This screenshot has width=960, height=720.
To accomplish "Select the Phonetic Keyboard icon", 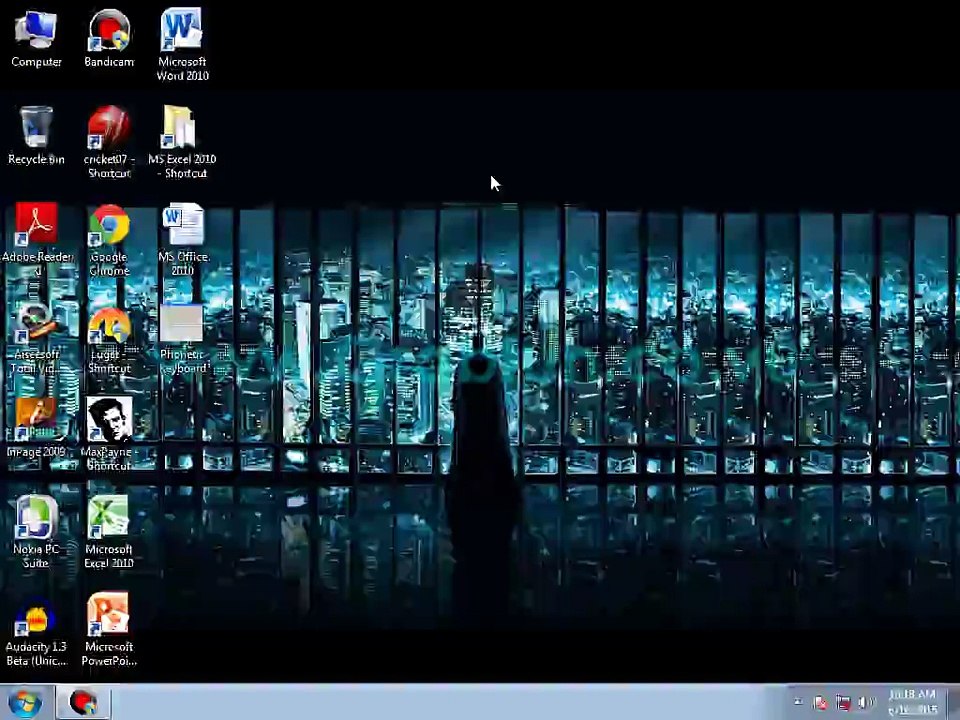I will (181, 323).
